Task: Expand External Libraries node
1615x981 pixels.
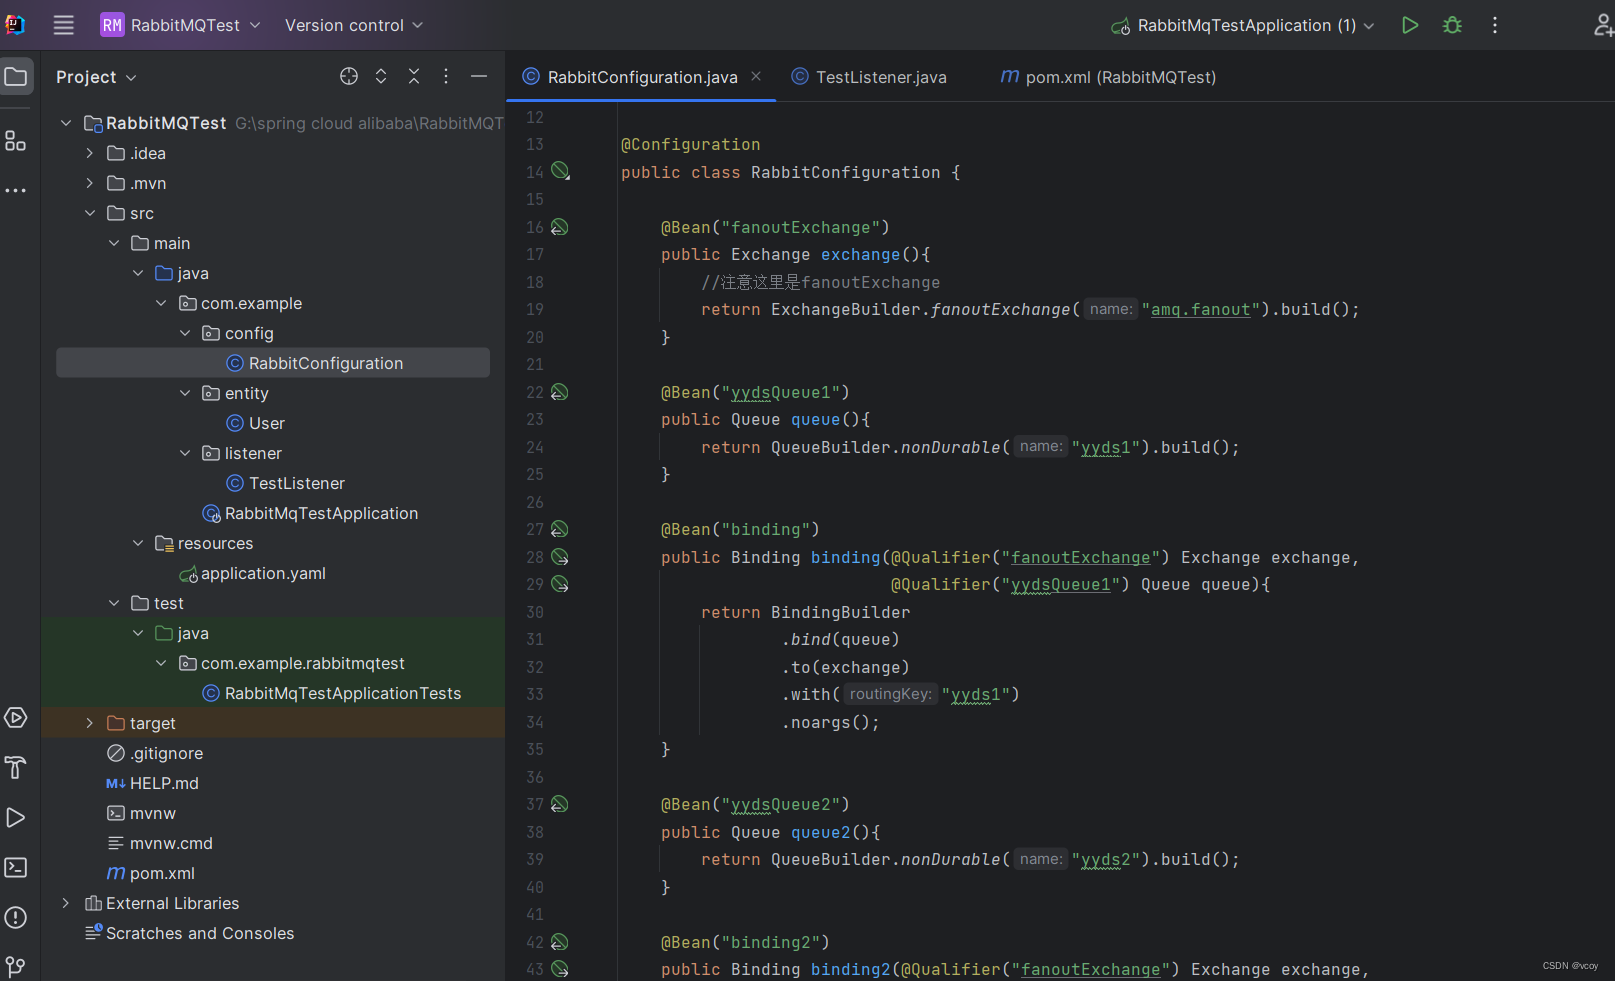Action: point(66,903)
